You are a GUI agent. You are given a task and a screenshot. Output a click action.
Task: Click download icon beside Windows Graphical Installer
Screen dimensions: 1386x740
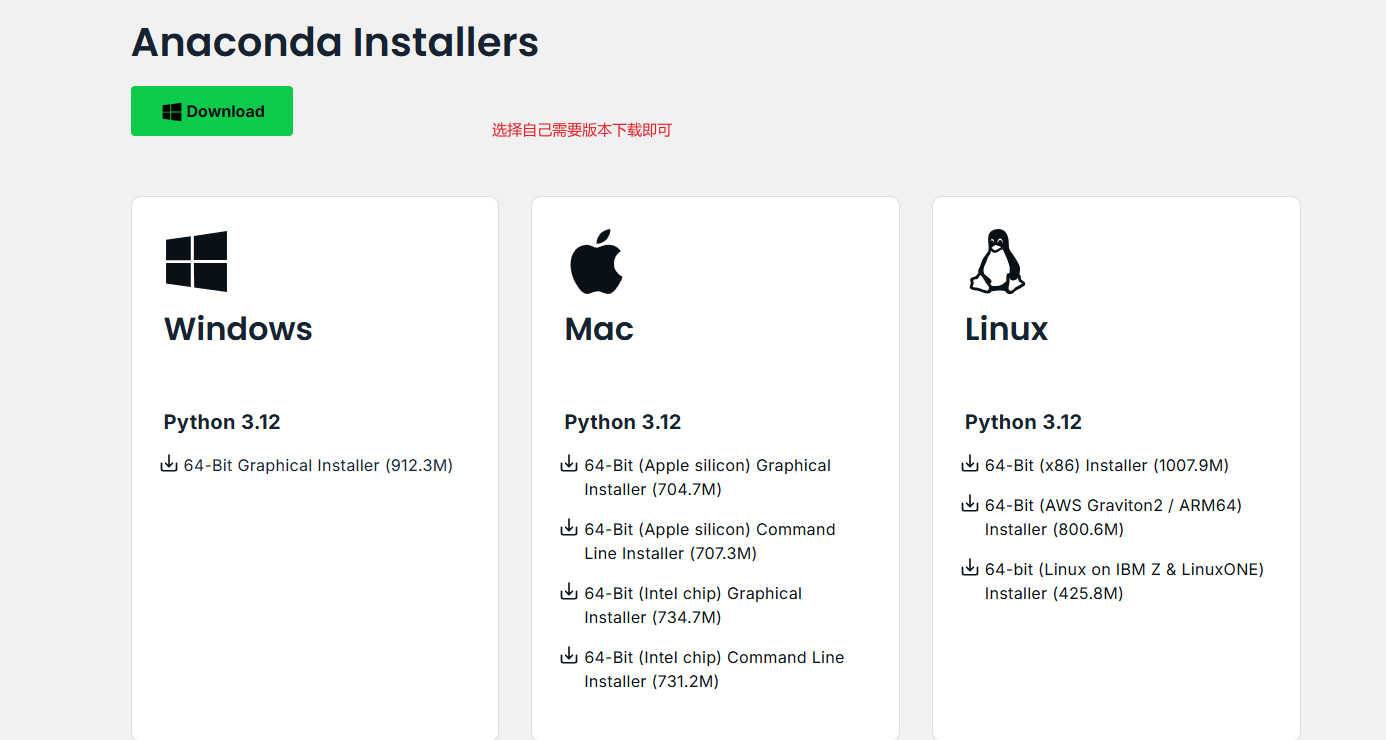169,464
